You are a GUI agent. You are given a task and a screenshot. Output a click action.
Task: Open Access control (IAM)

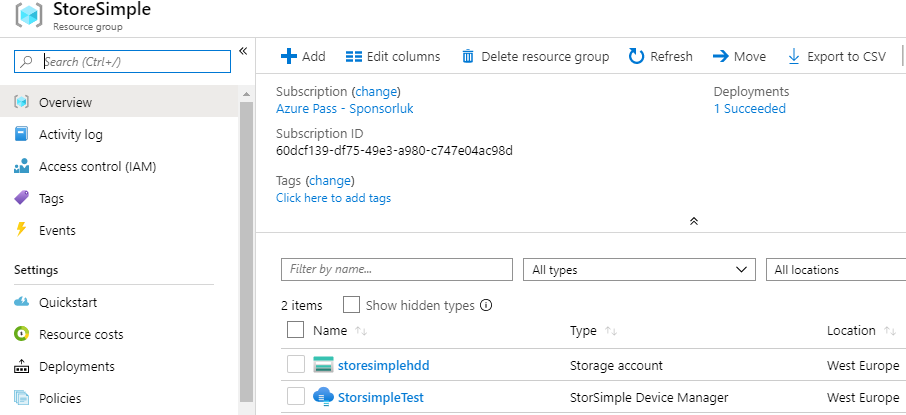click(x=98, y=166)
